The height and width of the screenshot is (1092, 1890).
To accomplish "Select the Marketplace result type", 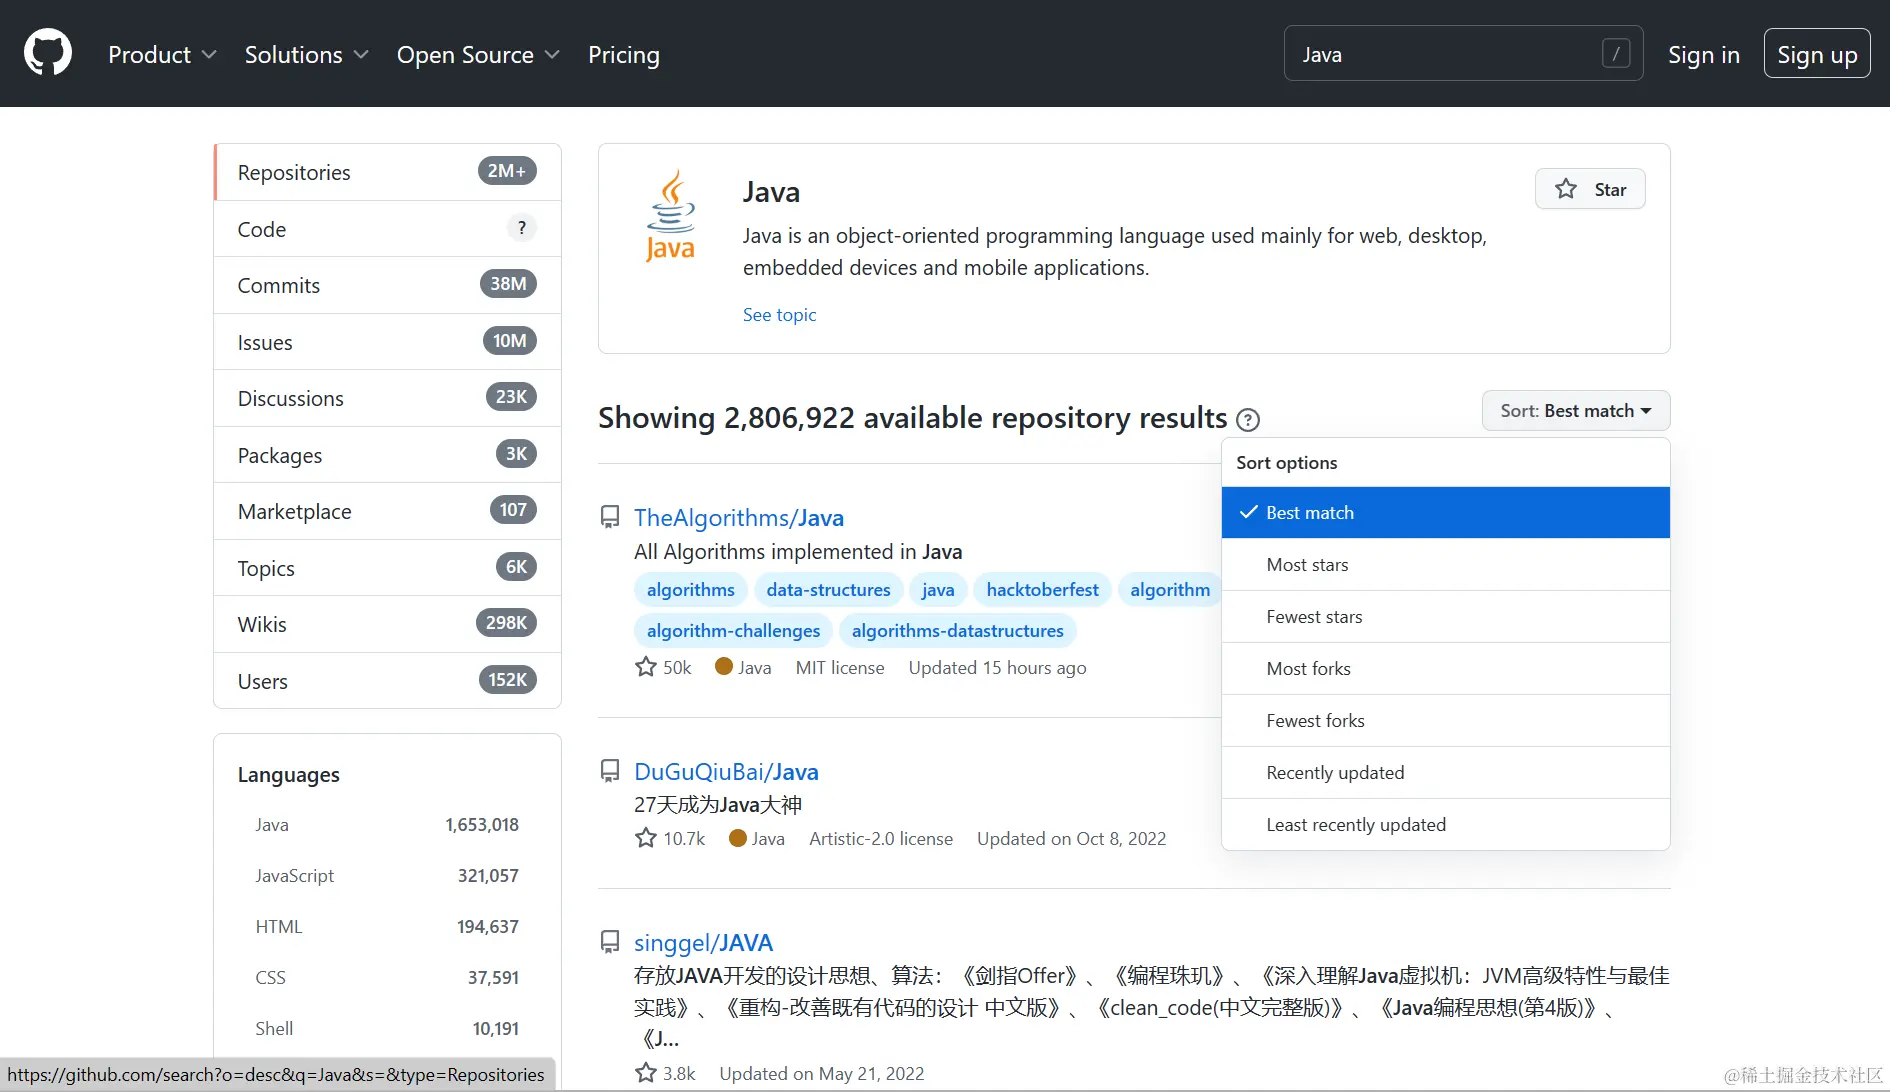I will click(x=387, y=511).
